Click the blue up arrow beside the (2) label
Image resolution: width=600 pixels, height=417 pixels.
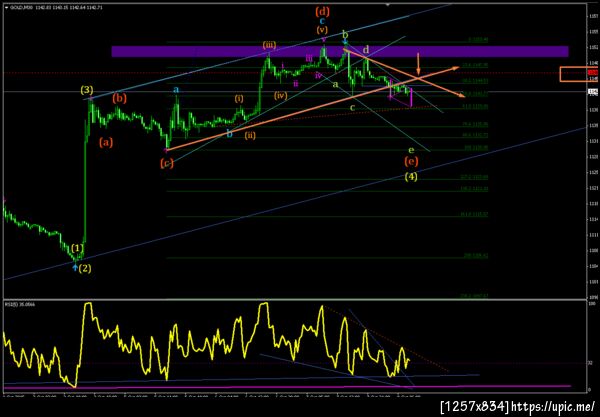75,267
